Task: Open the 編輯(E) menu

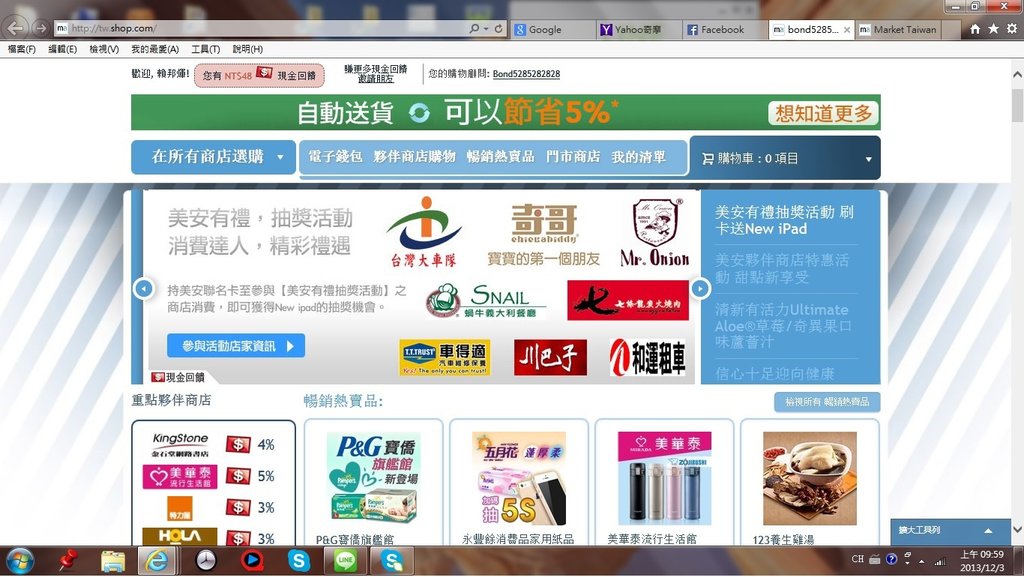Action: point(62,49)
